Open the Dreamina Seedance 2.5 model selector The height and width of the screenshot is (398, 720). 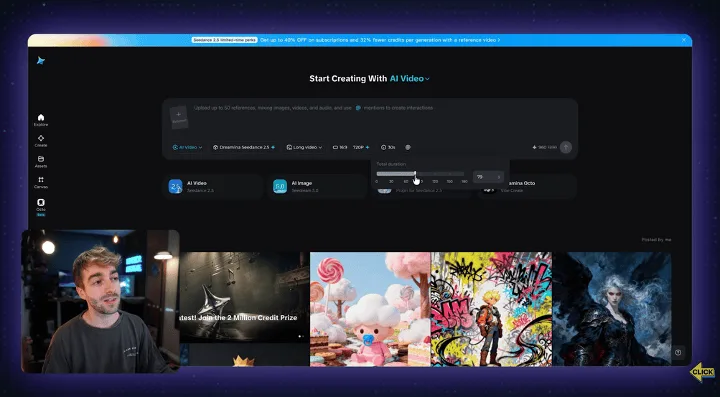pos(244,147)
